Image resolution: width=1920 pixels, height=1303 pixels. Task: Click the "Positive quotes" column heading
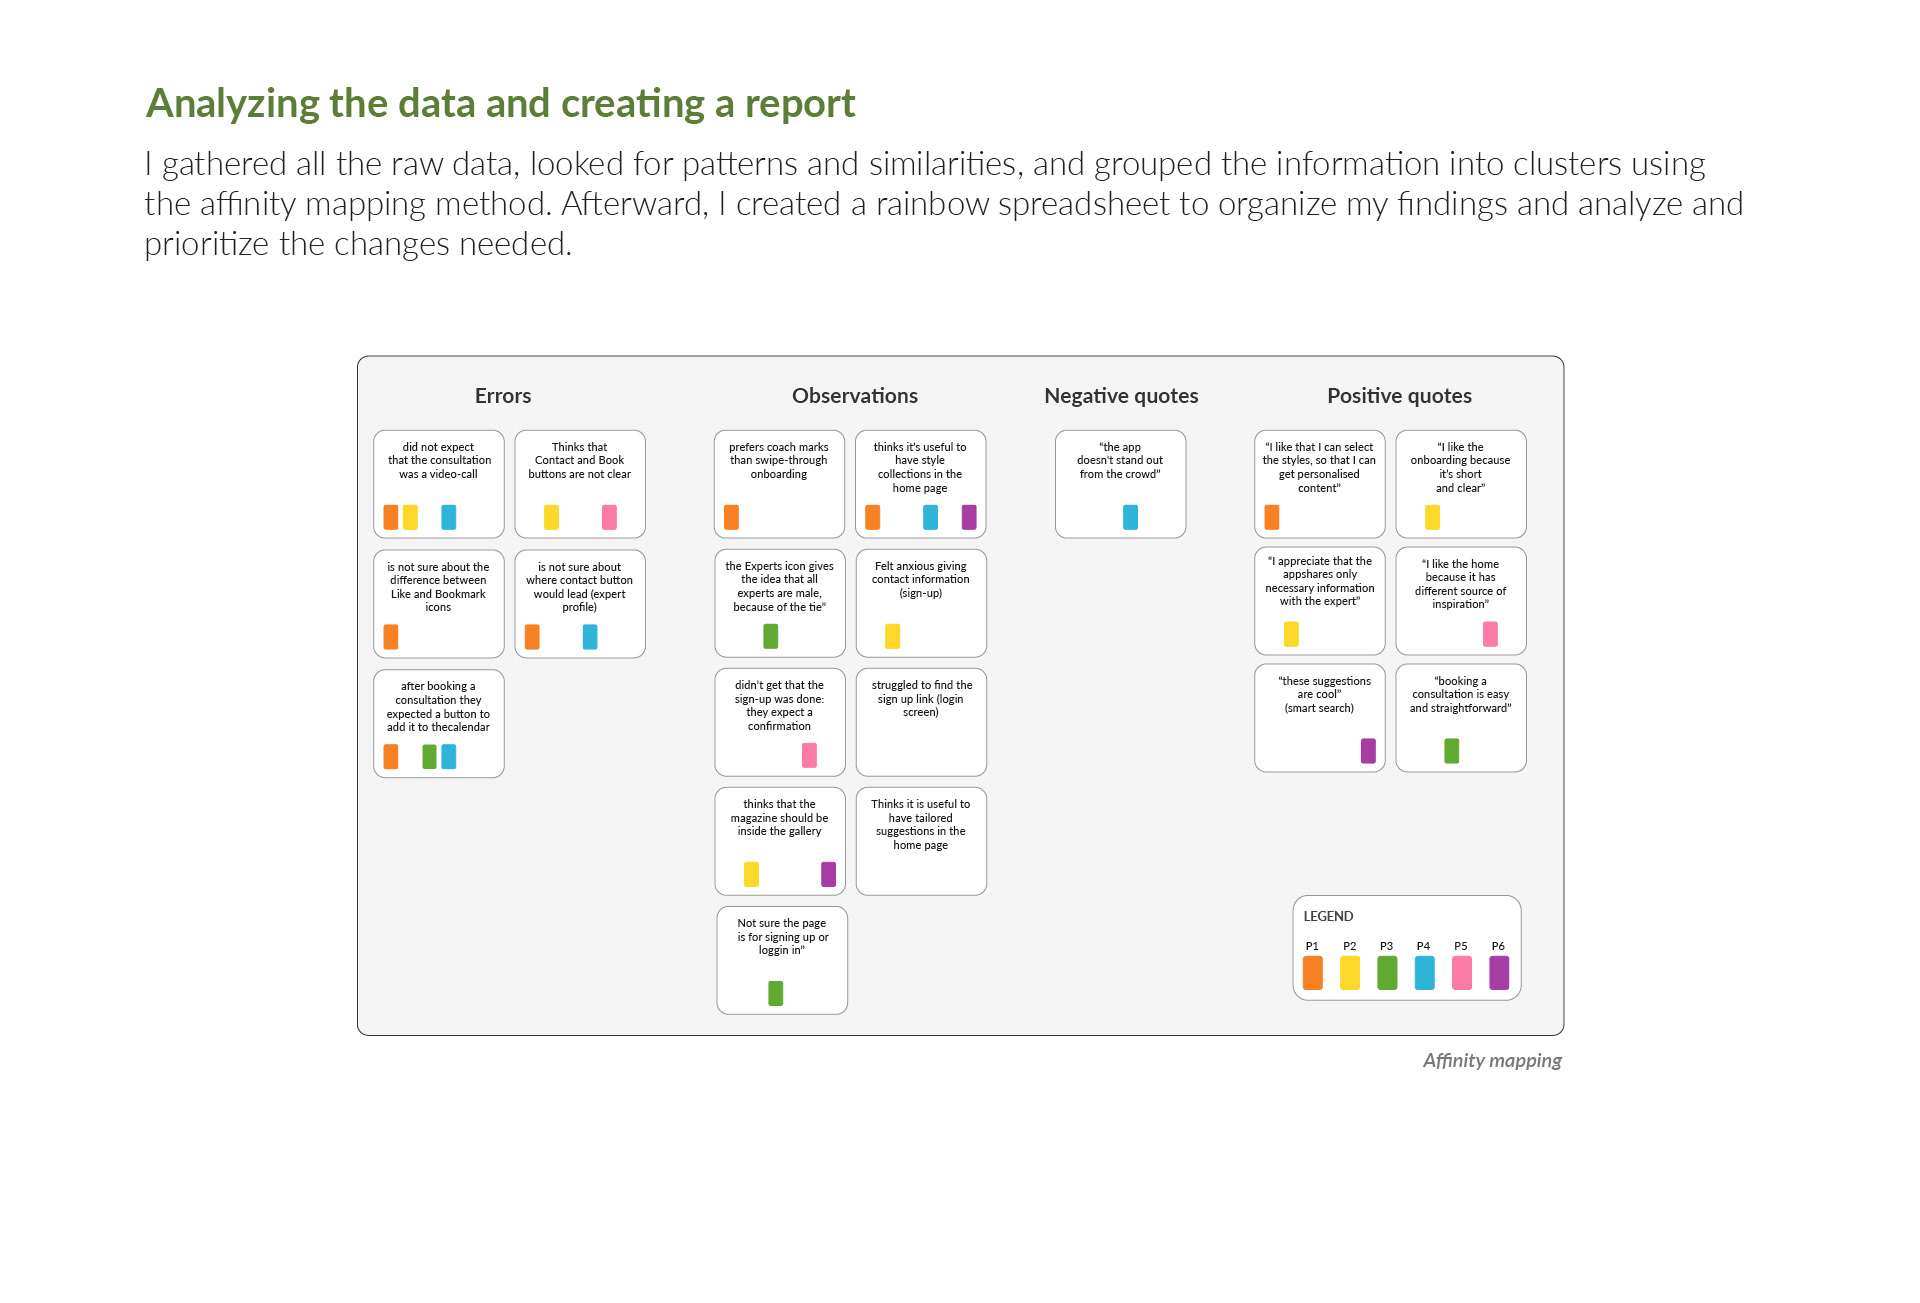point(1399,396)
